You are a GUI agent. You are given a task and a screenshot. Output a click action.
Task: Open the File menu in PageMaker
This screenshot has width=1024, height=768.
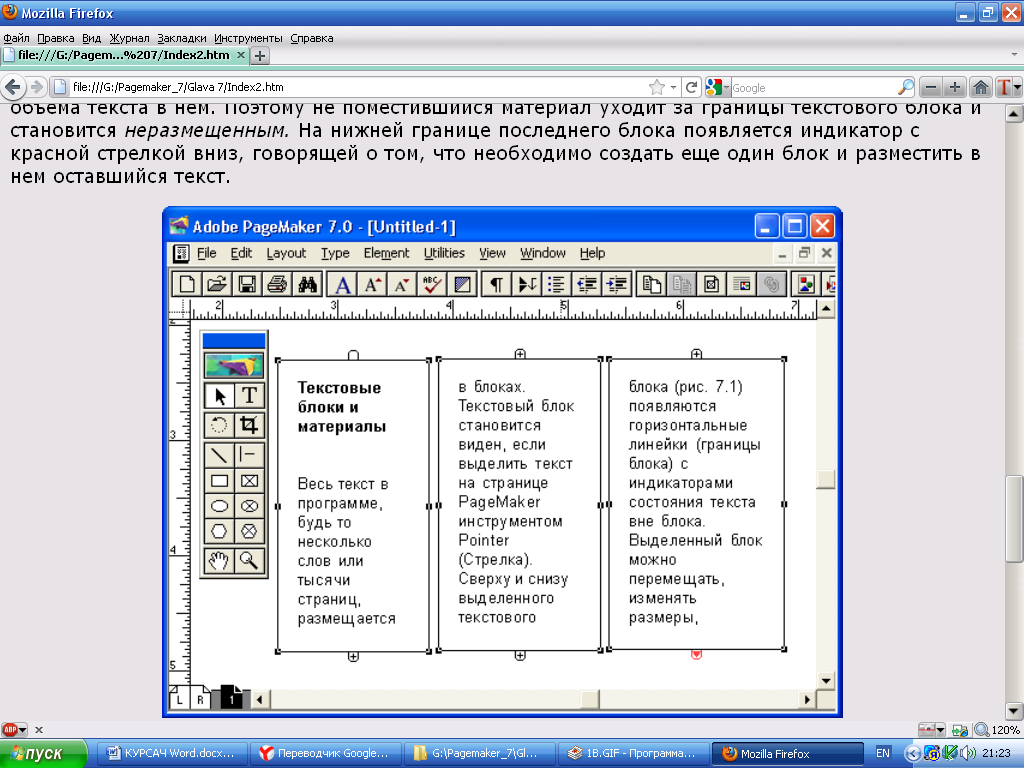[x=206, y=253]
